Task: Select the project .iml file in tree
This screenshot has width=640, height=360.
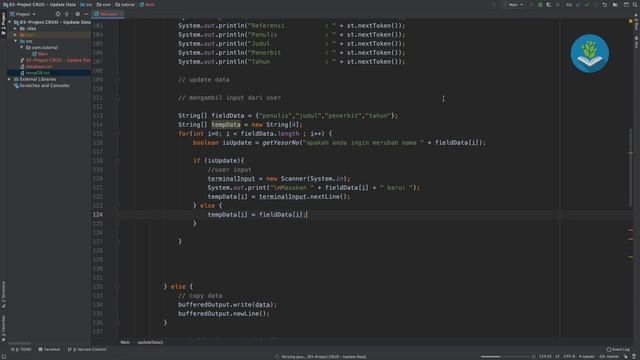Action: click(x=55, y=60)
